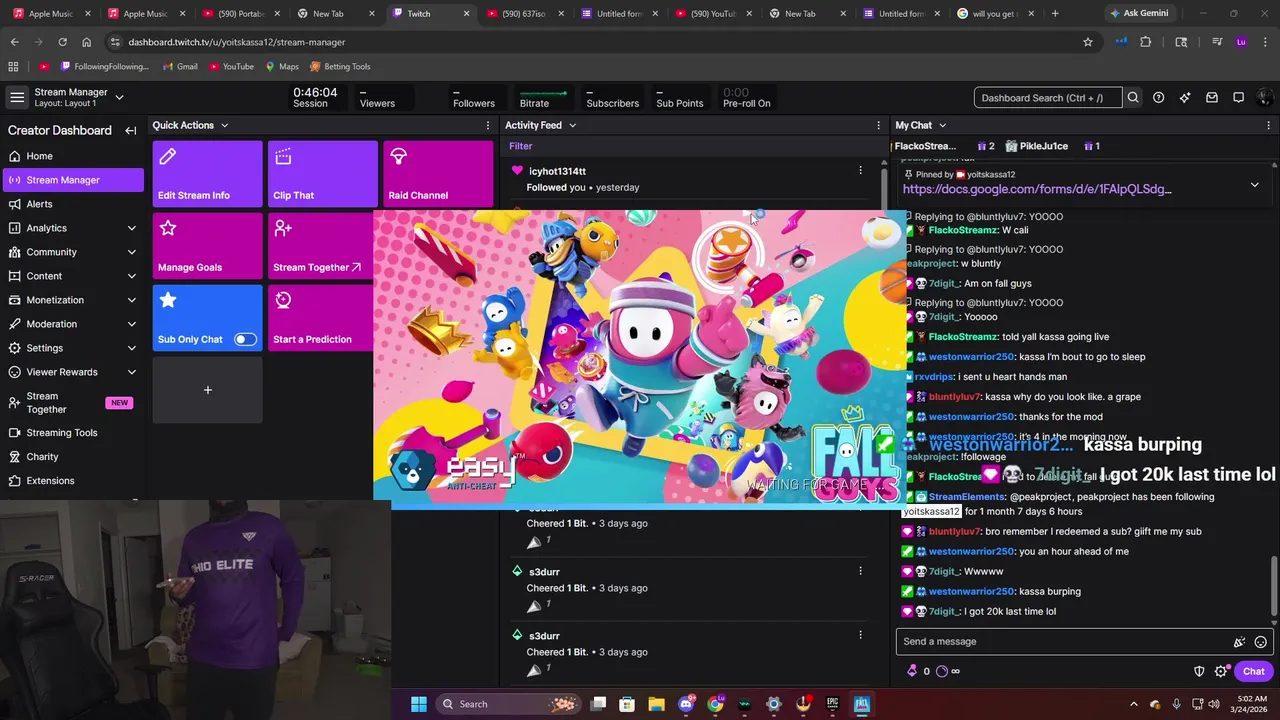Open Chrome from the taskbar
This screenshot has width=1280, height=720.
715,704
